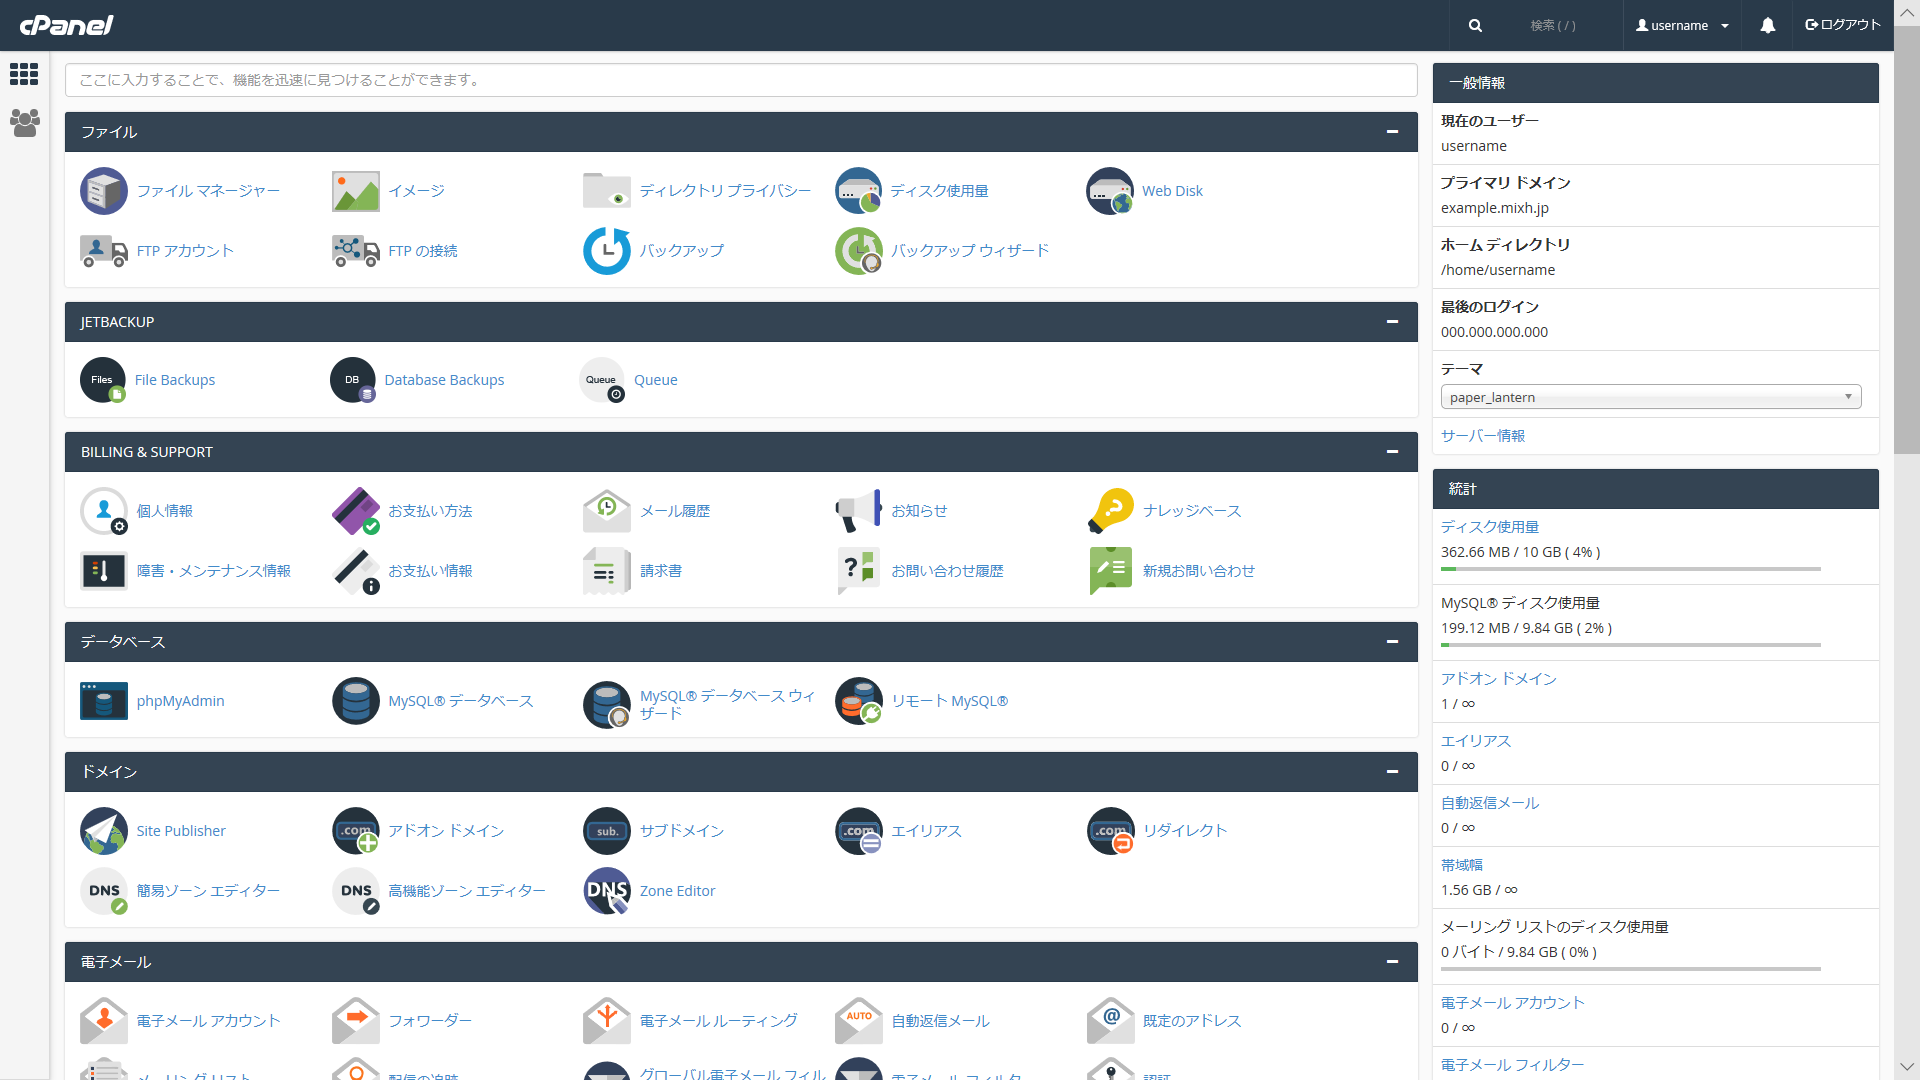
Task: Click the Zone Editor DNS icon
Action: [607, 891]
